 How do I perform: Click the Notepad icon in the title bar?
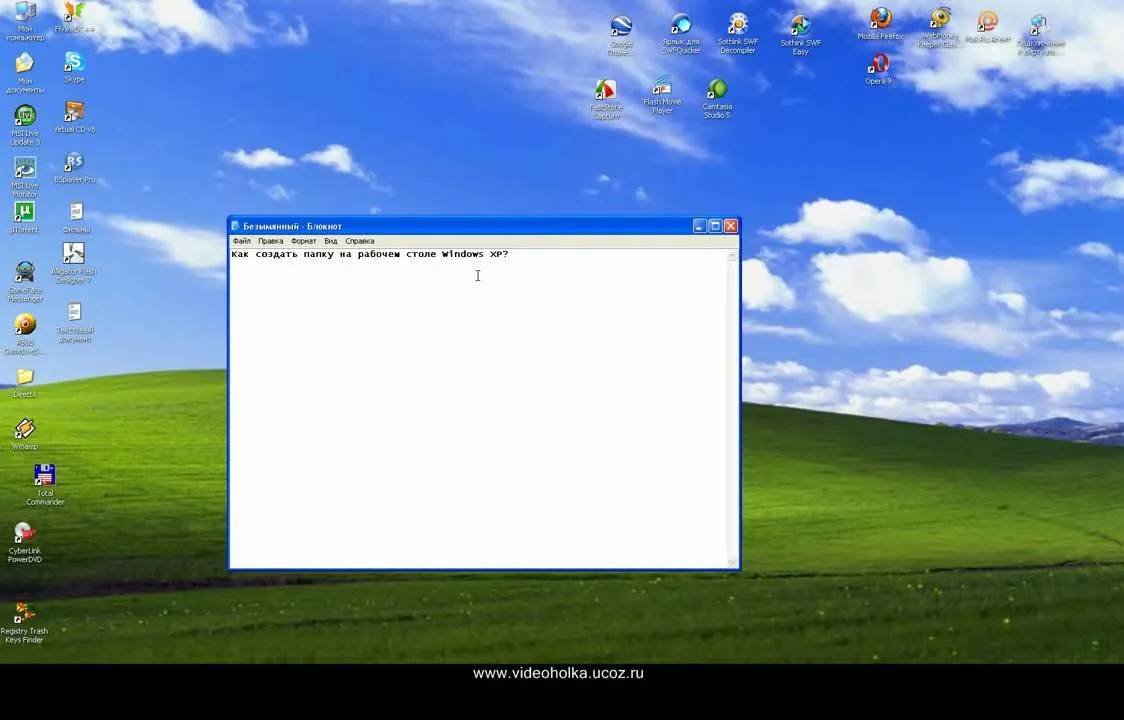(x=235, y=226)
